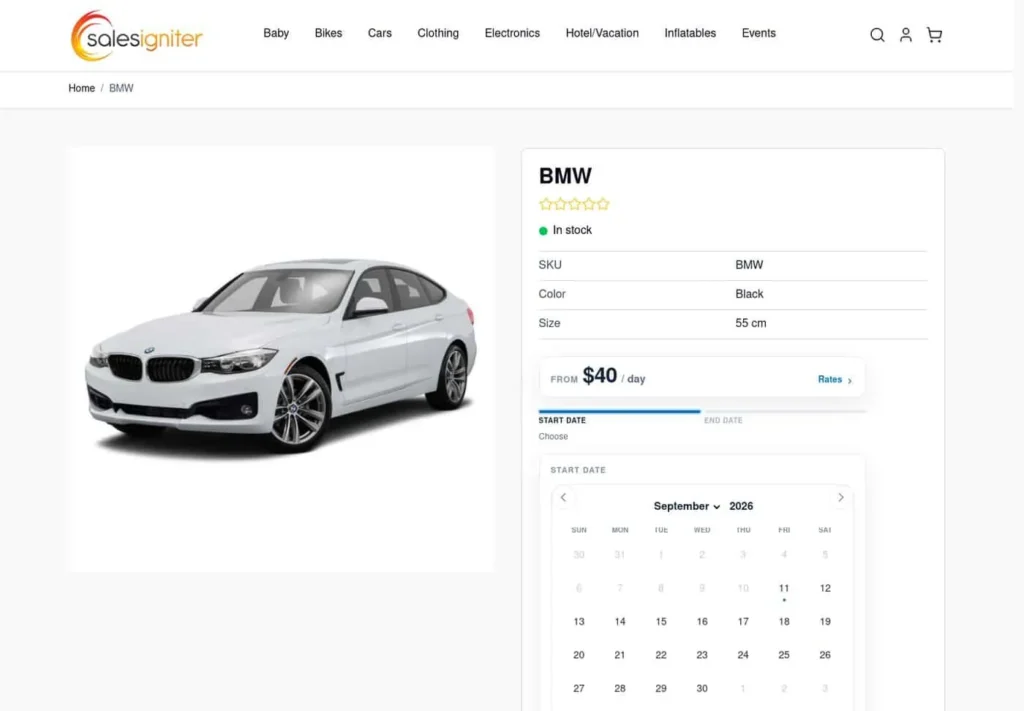The image size is (1024, 711).
Task: Open the Bikes category menu
Action: [328, 33]
